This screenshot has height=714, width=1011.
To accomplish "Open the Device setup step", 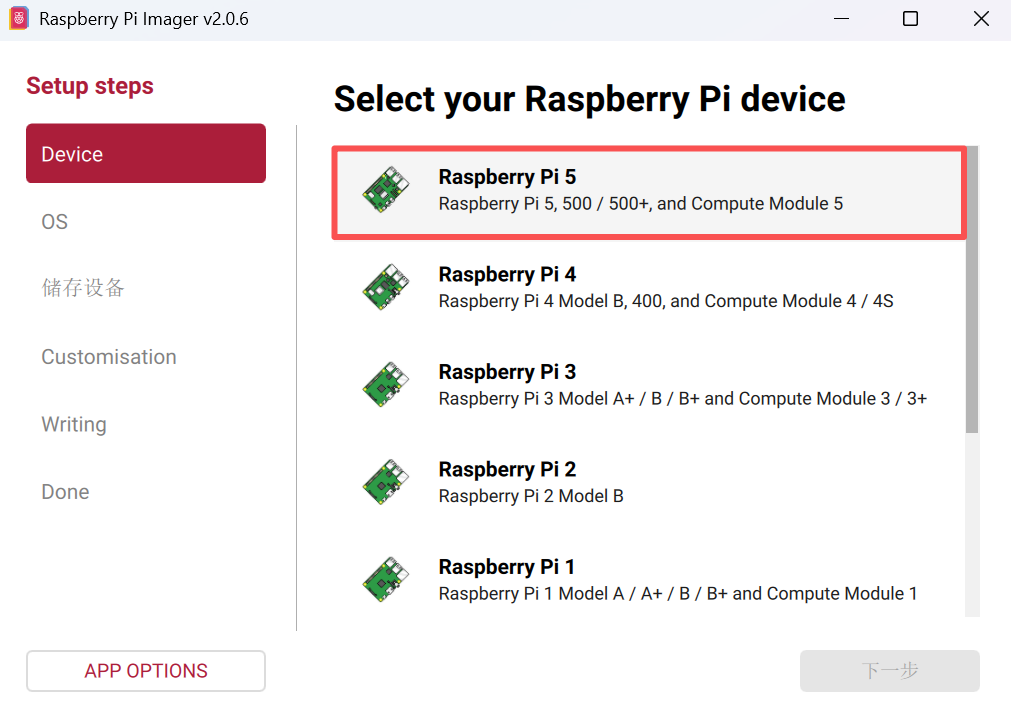I will coord(146,154).
